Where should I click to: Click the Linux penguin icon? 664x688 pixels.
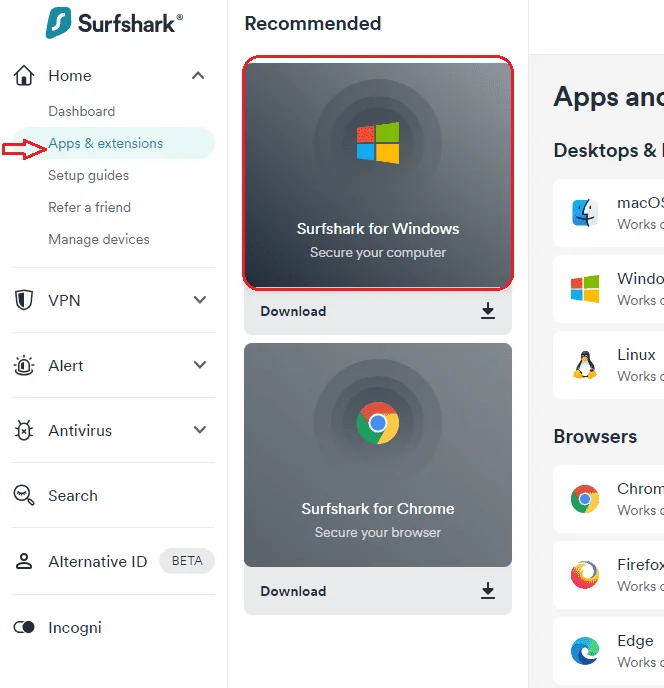pyautogui.click(x=585, y=365)
